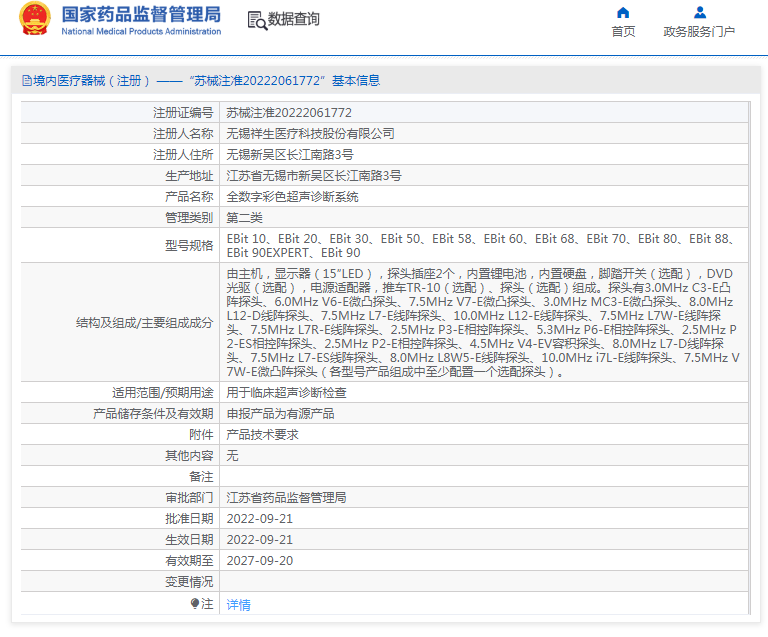
Task: Click attachment value 产品技术要求
Action: [x=263, y=435]
